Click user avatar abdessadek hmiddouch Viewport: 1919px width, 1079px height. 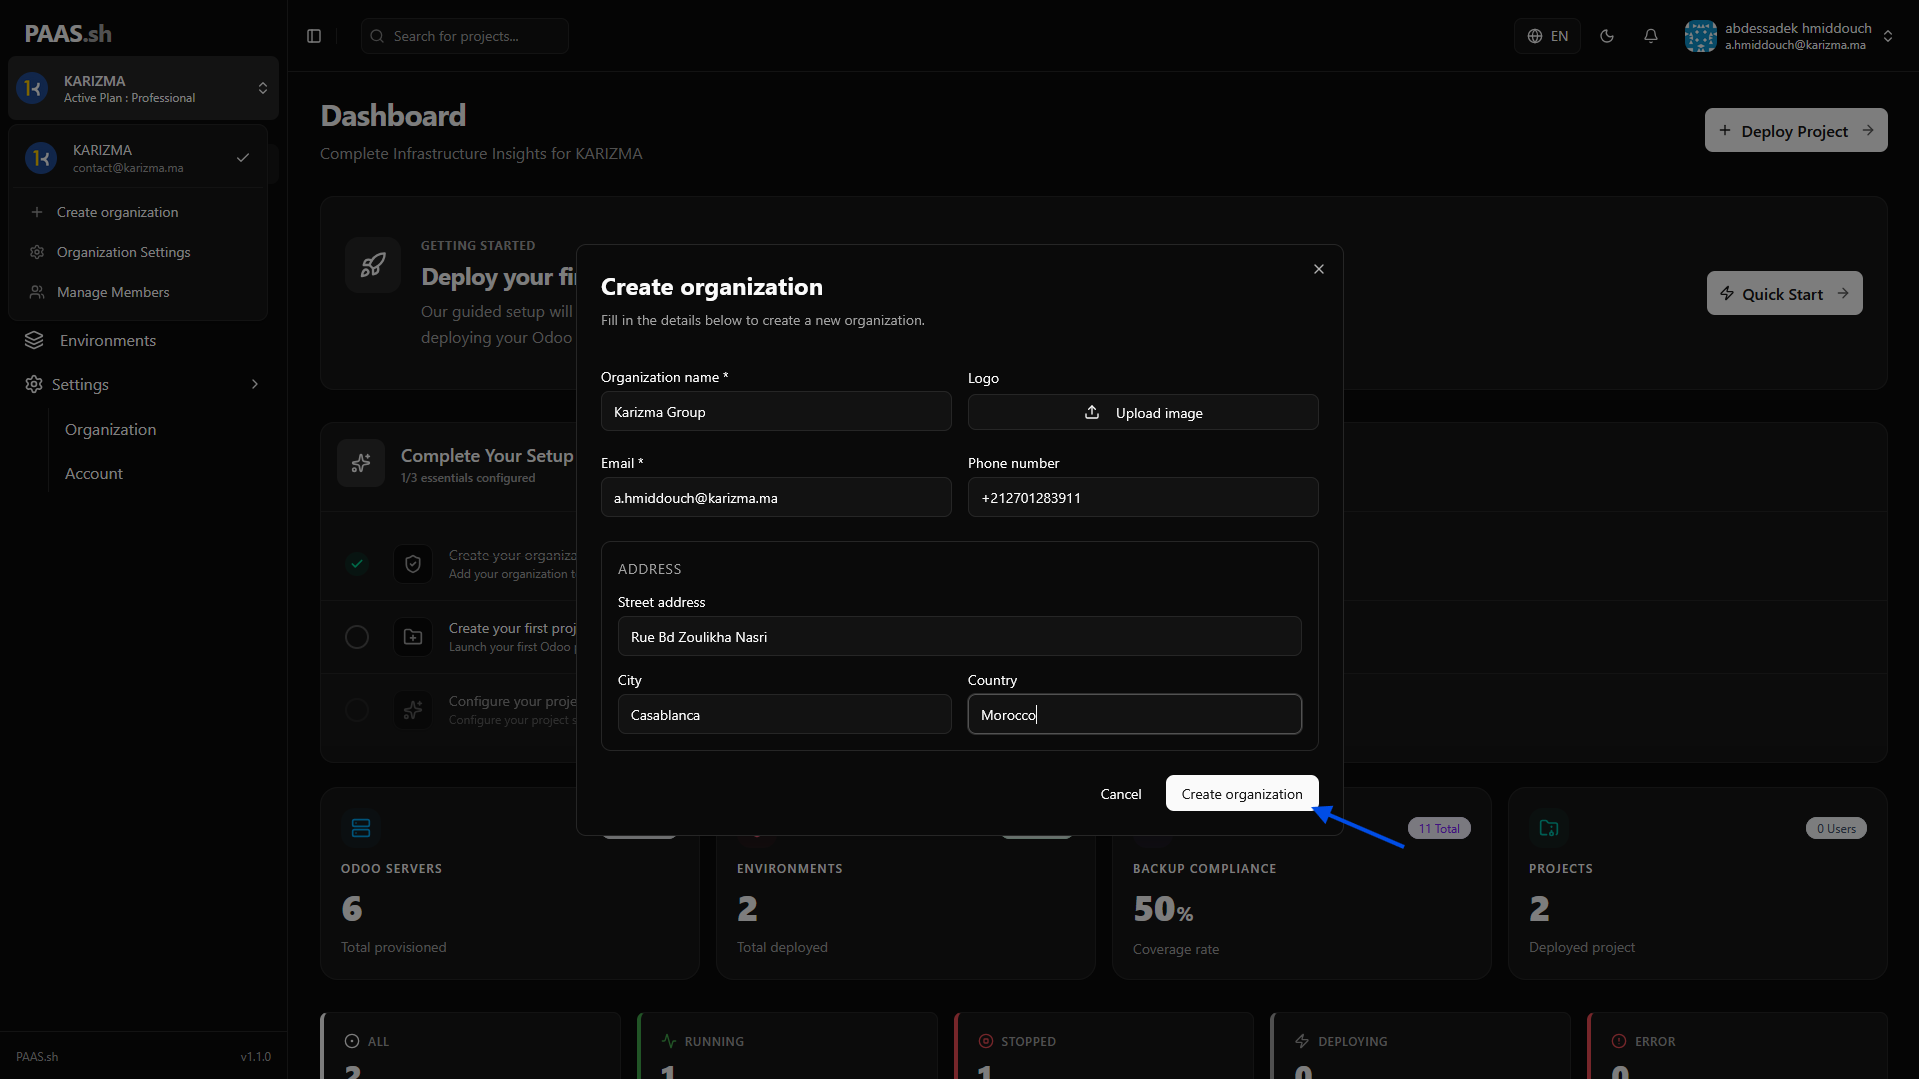click(x=1700, y=36)
